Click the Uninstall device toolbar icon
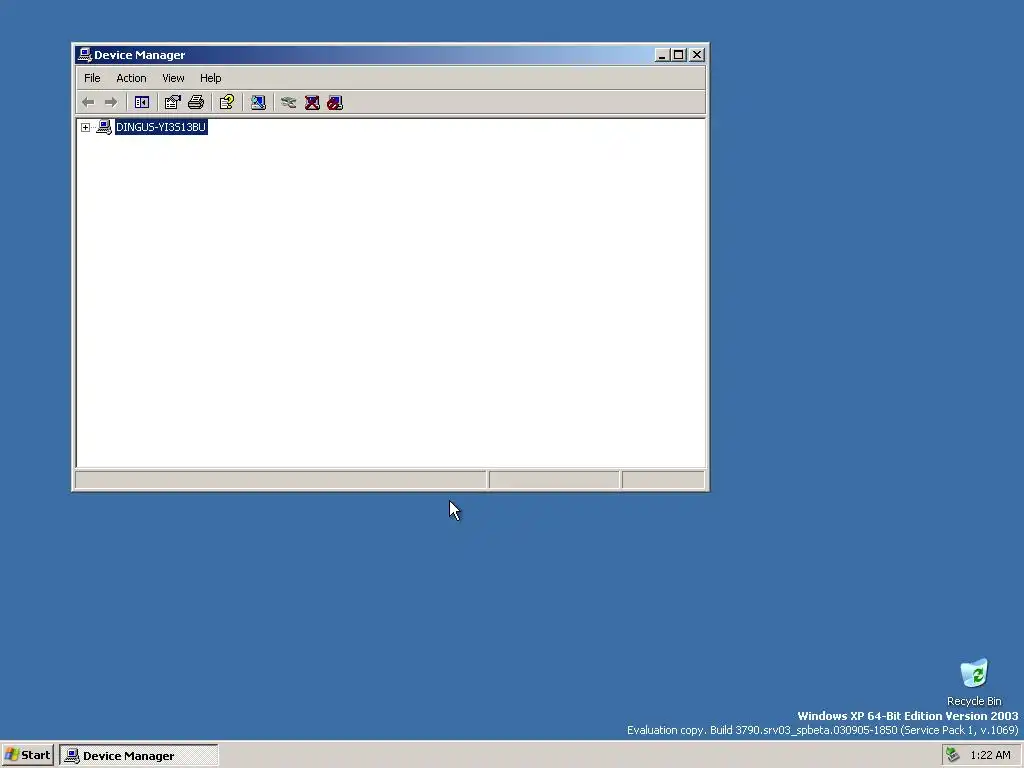 click(312, 103)
